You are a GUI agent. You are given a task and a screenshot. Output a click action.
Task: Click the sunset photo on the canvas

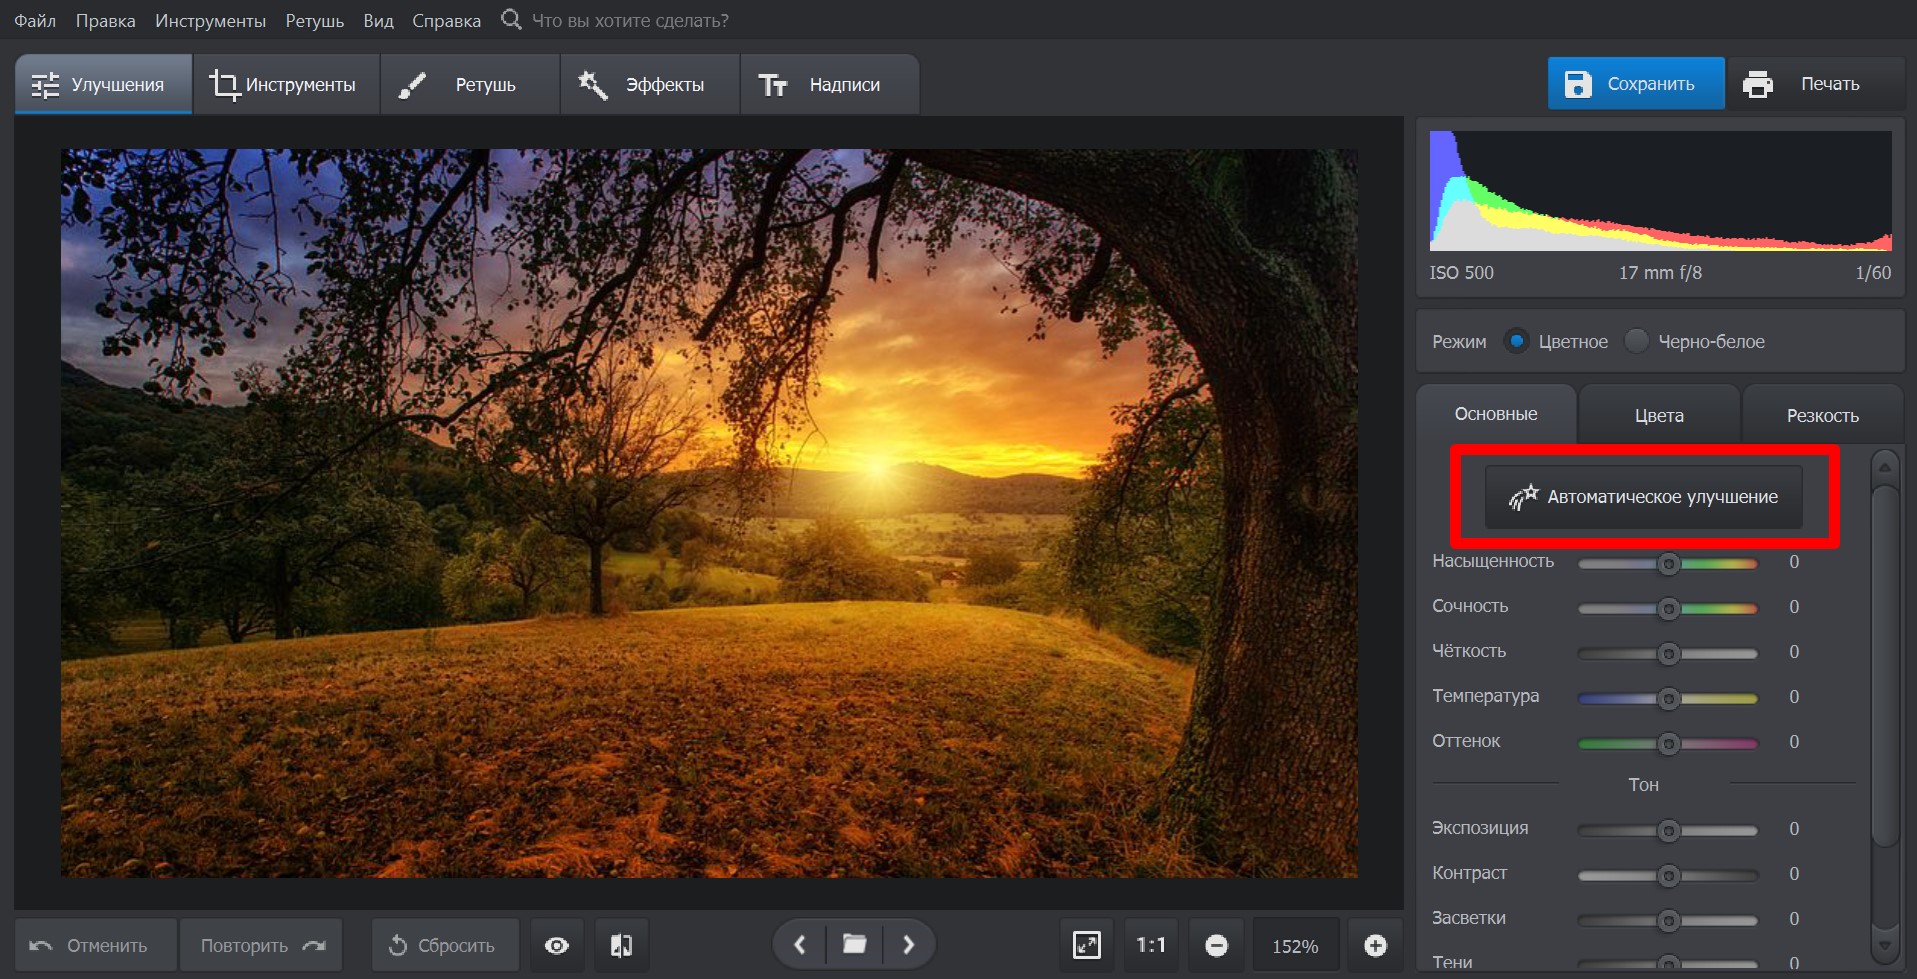click(x=709, y=513)
